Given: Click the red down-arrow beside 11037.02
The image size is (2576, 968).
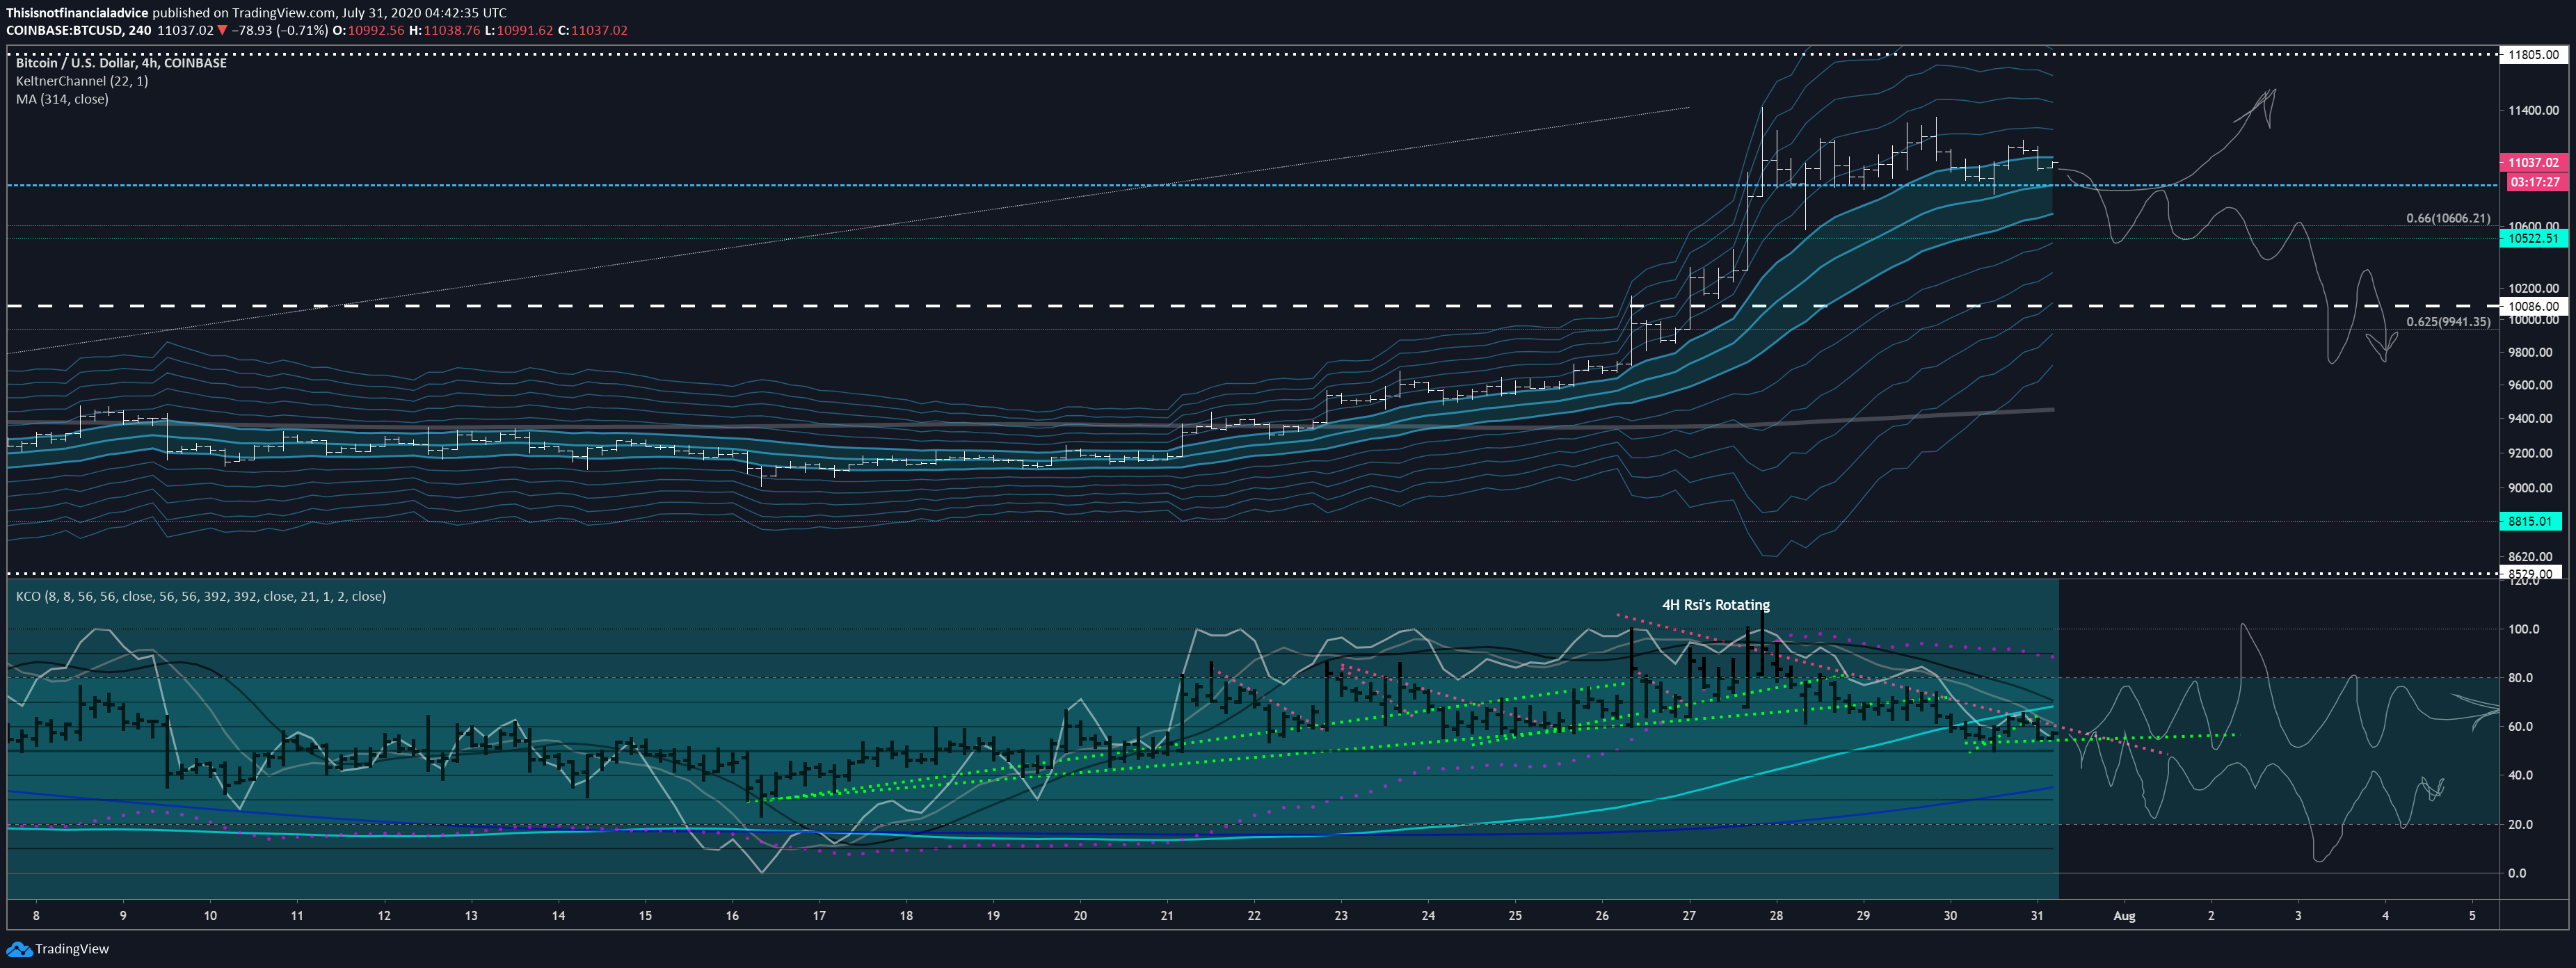Looking at the screenshot, I should 222,30.
